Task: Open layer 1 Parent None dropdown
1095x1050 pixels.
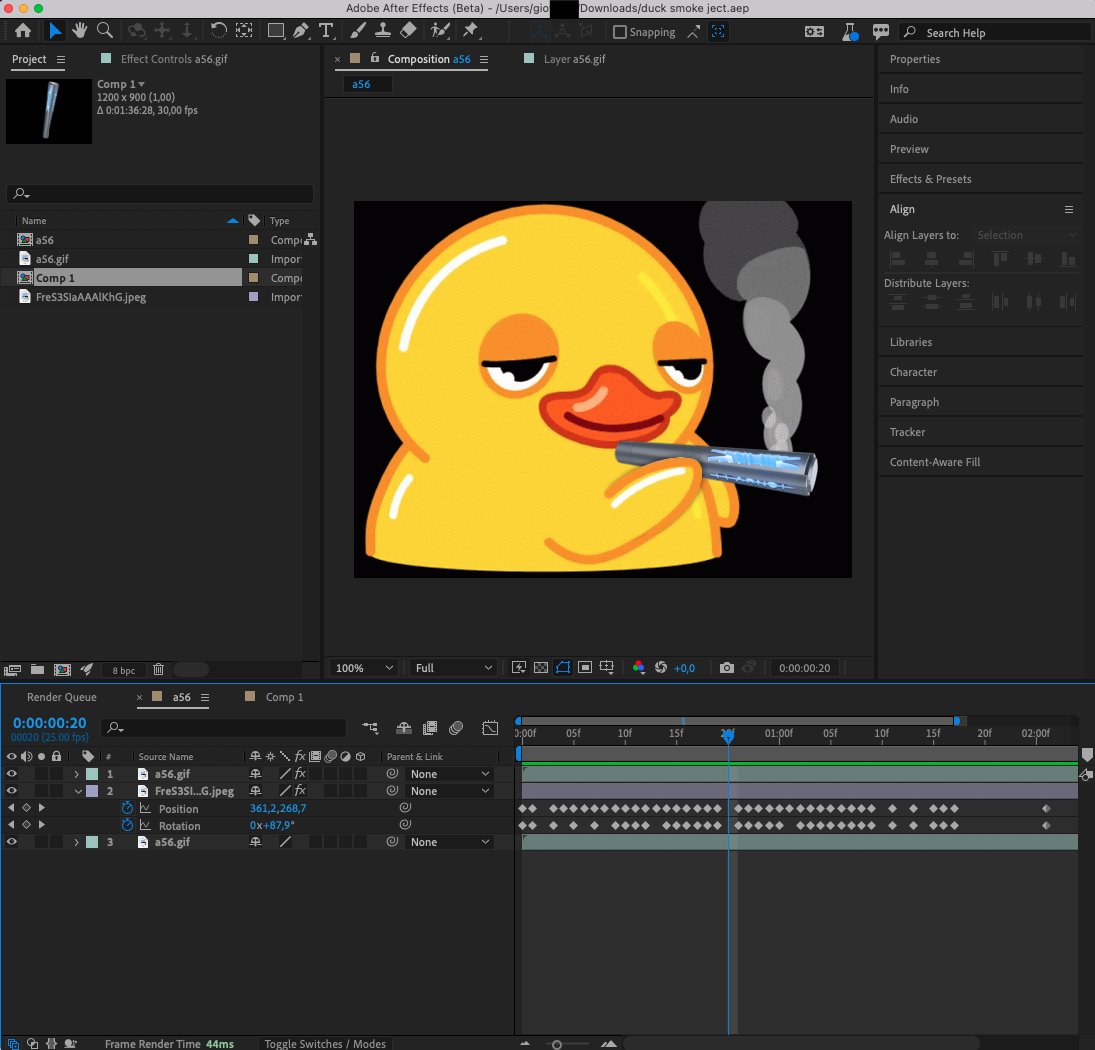Action: [449, 774]
